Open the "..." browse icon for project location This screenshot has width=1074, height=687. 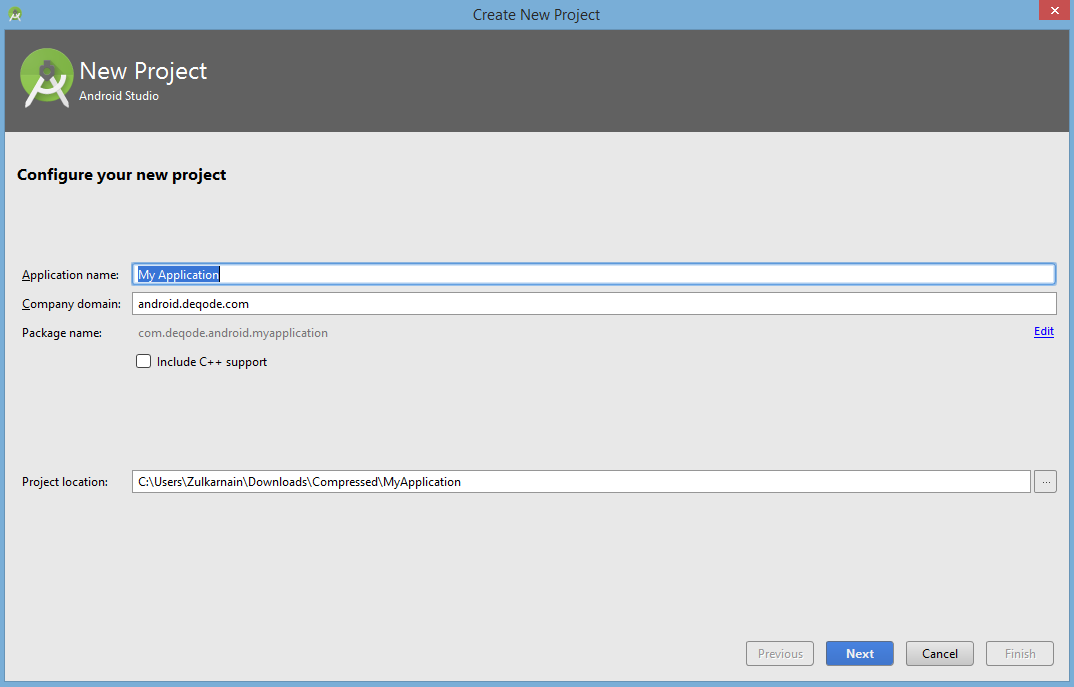tap(1045, 481)
